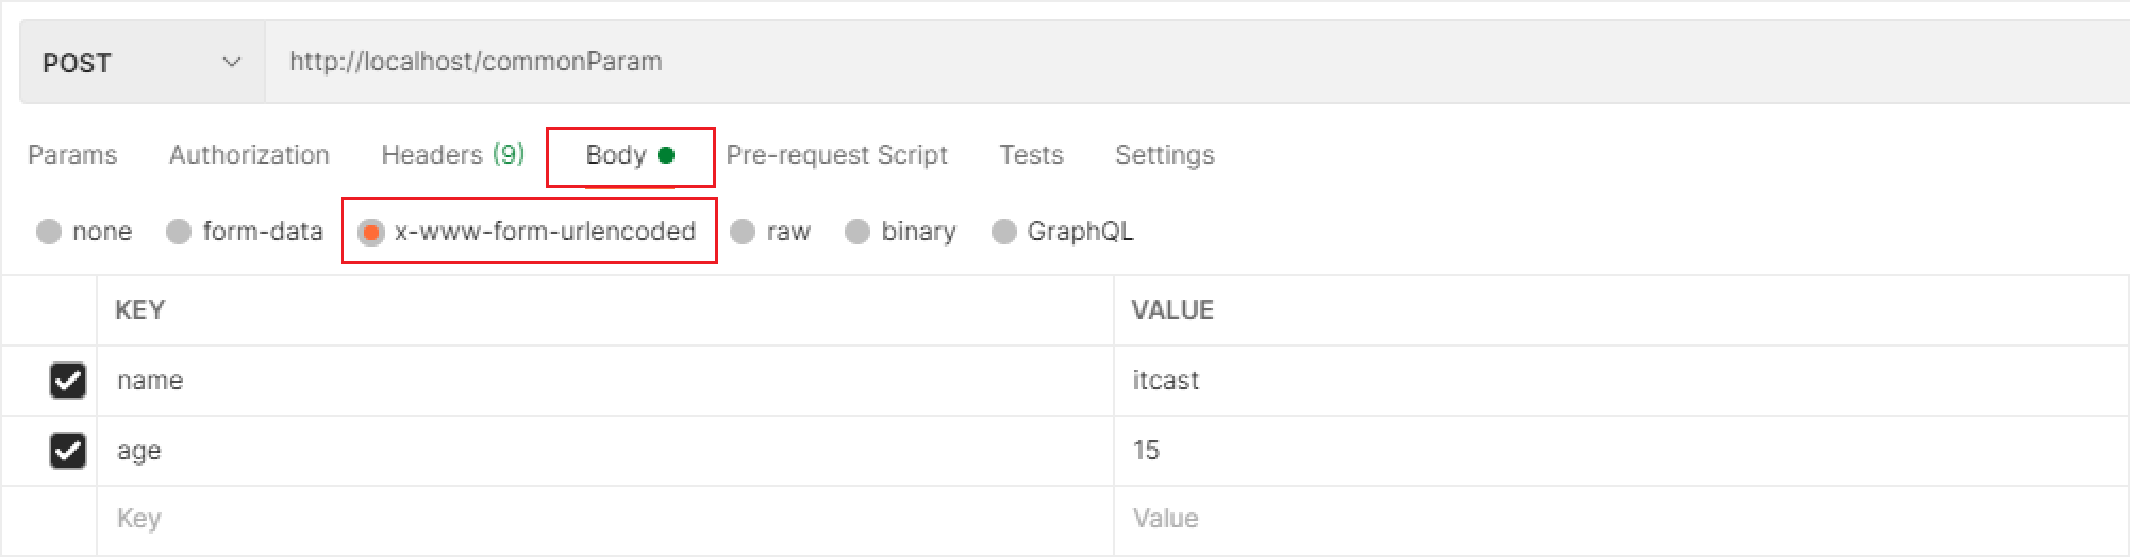This screenshot has height=558, width=2130.
Task: Open the Headers (9) tab
Action: click(452, 155)
